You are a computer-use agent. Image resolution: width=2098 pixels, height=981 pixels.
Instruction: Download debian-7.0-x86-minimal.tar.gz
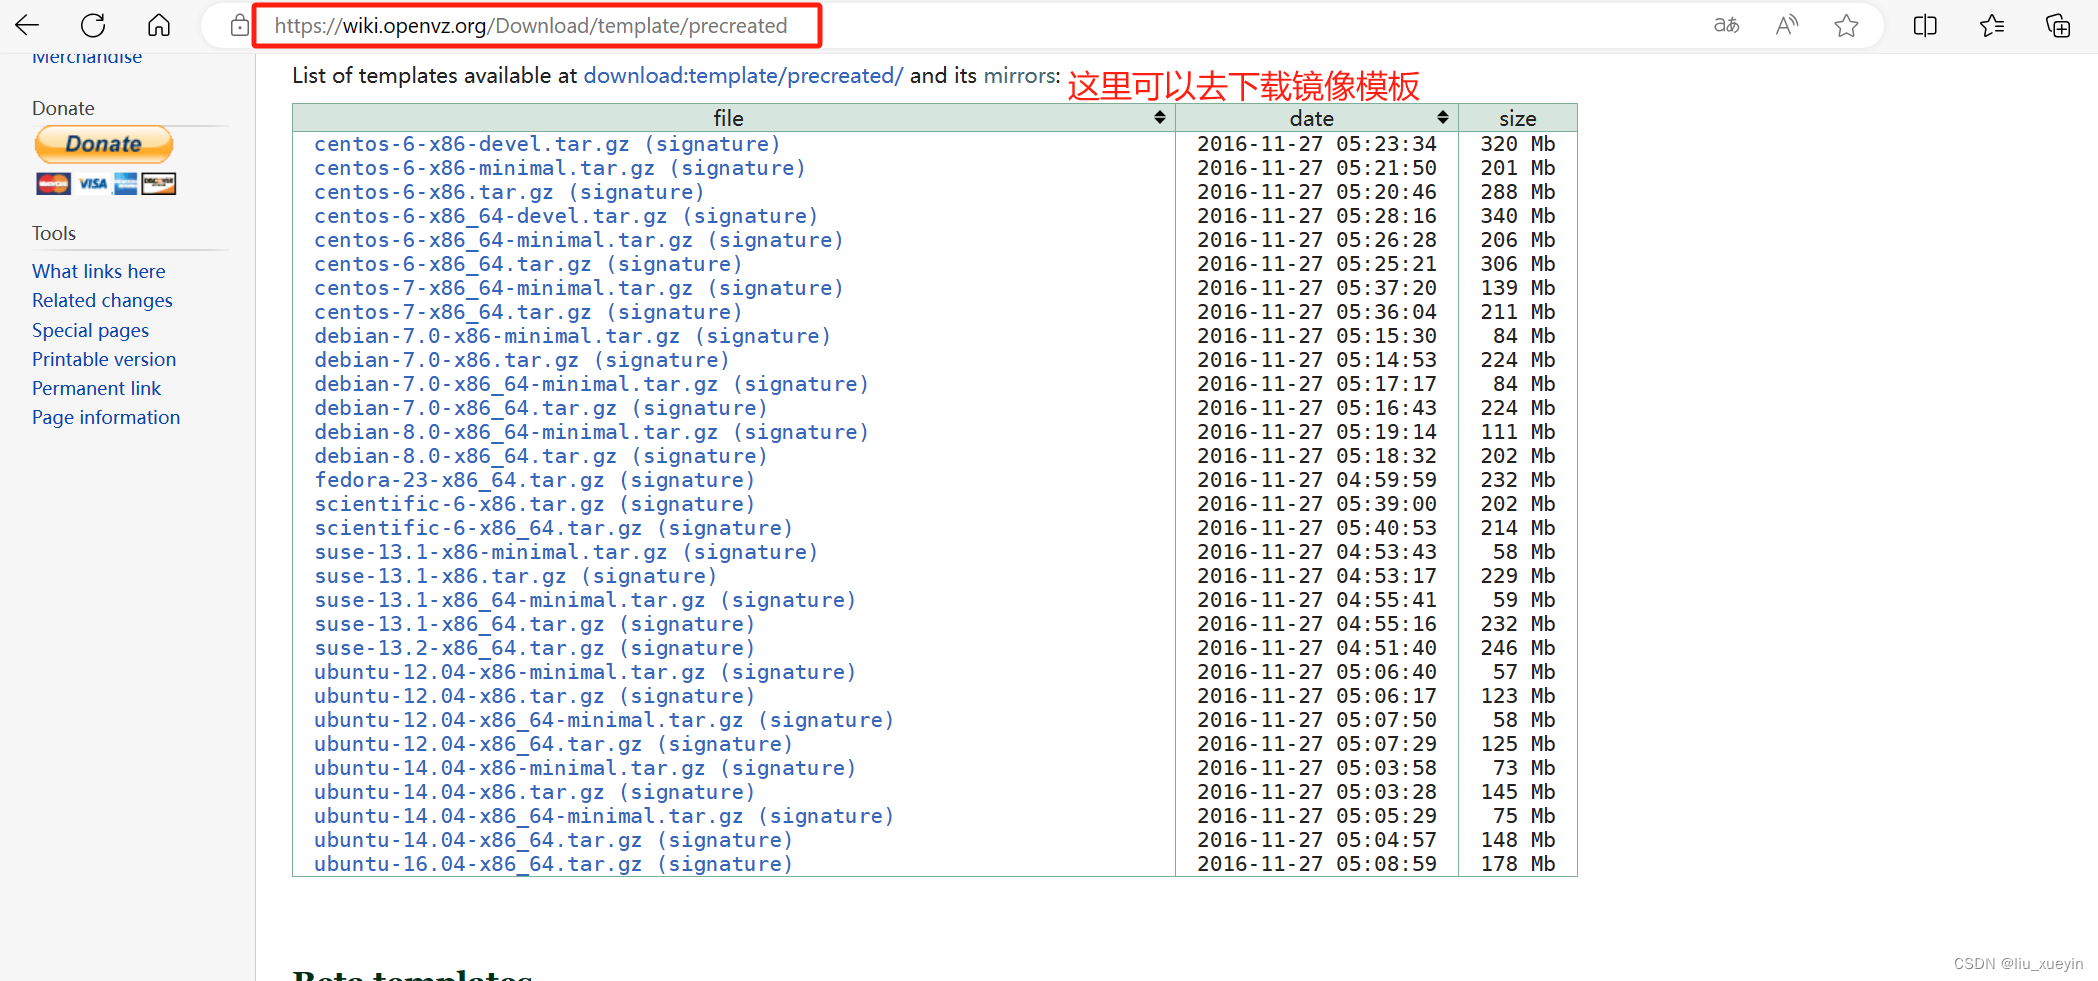(497, 336)
